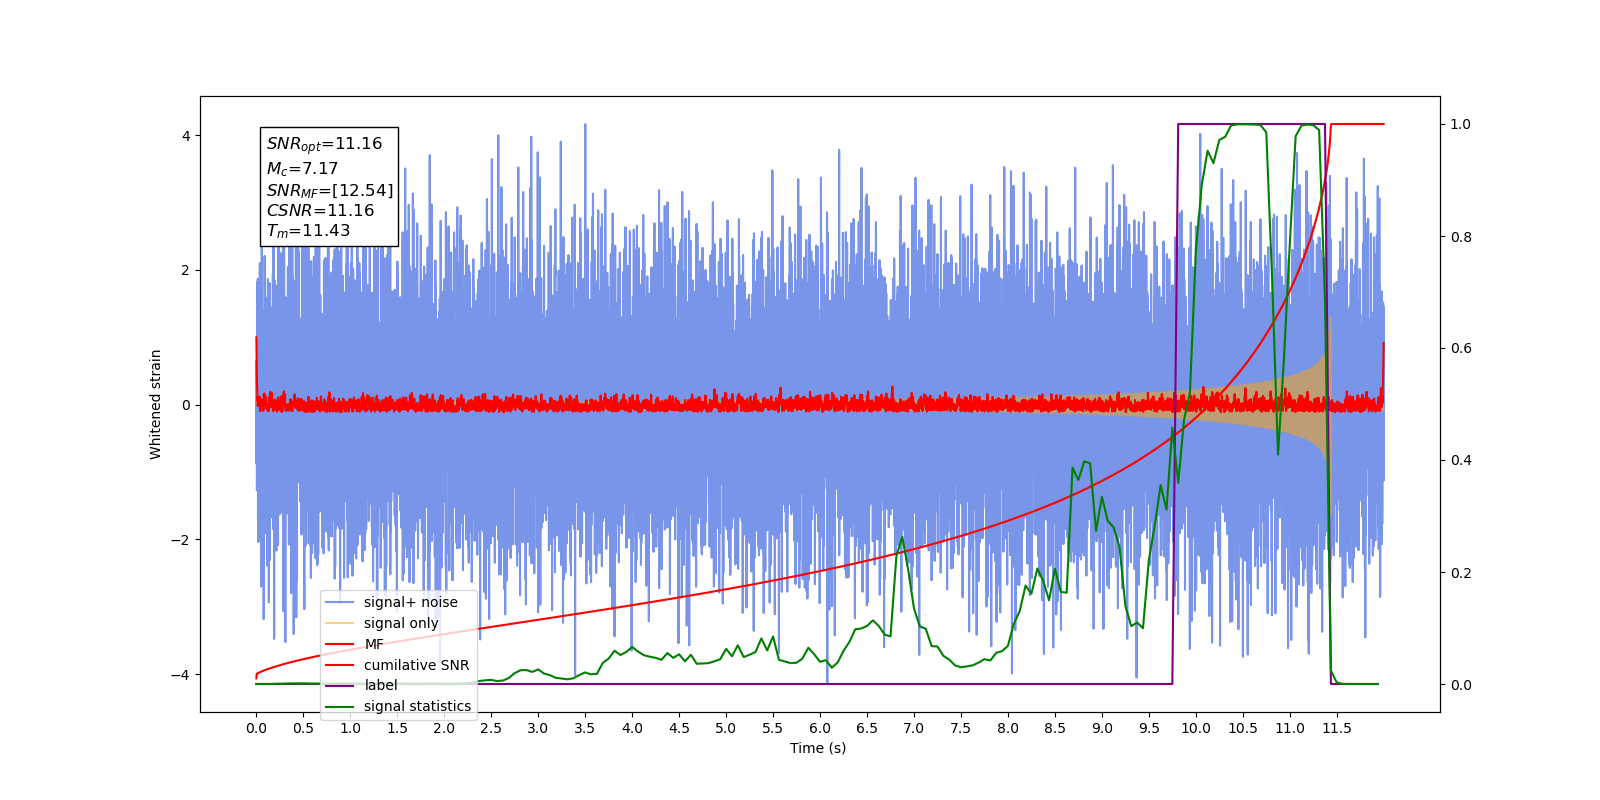The height and width of the screenshot is (800, 1600).
Task: Click the right y-axis tick label 0.8
Action: click(x=1461, y=237)
